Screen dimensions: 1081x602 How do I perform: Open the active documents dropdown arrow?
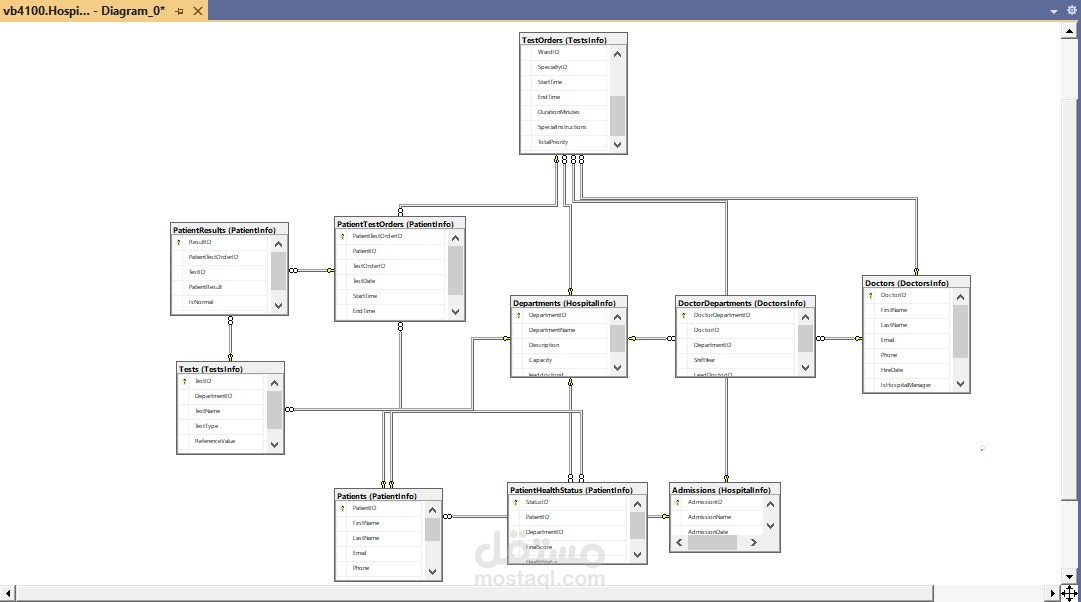click(x=1053, y=12)
